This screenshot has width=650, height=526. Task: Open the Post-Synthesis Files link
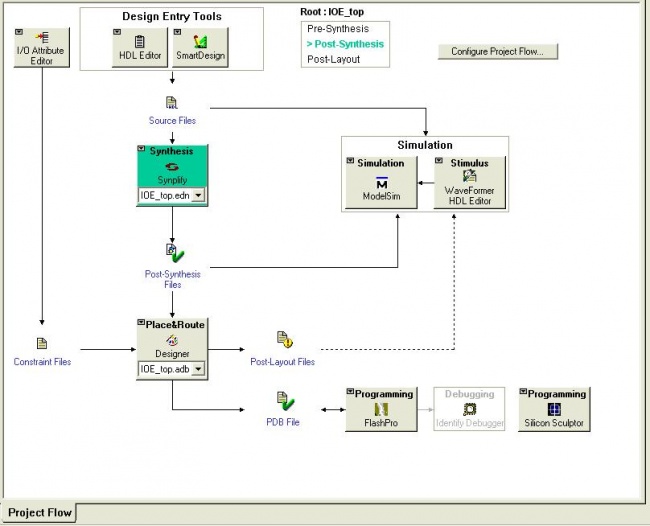(x=172, y=279)
